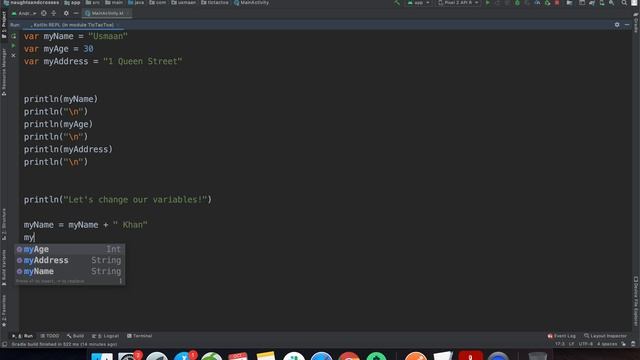Open the Build tool window

[76, 336]
